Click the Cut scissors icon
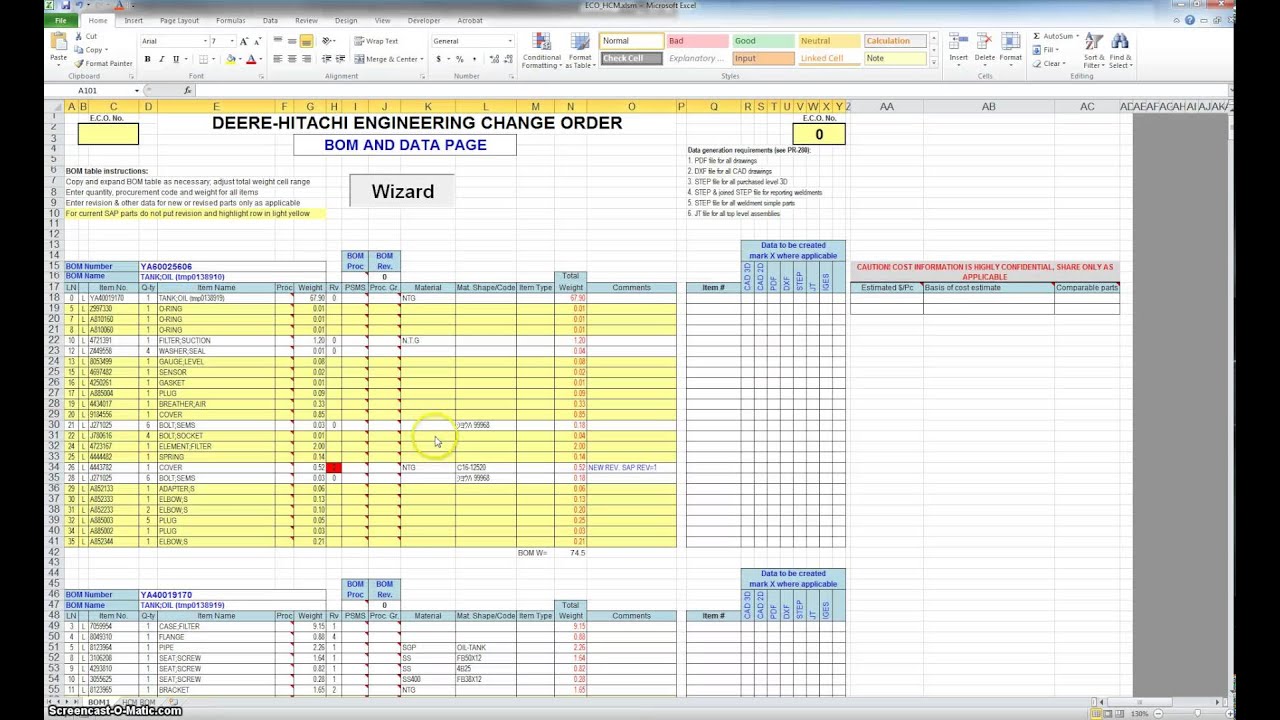Image resolution: width=1280 pixels, height=720 pixels. tap(78, 37)
